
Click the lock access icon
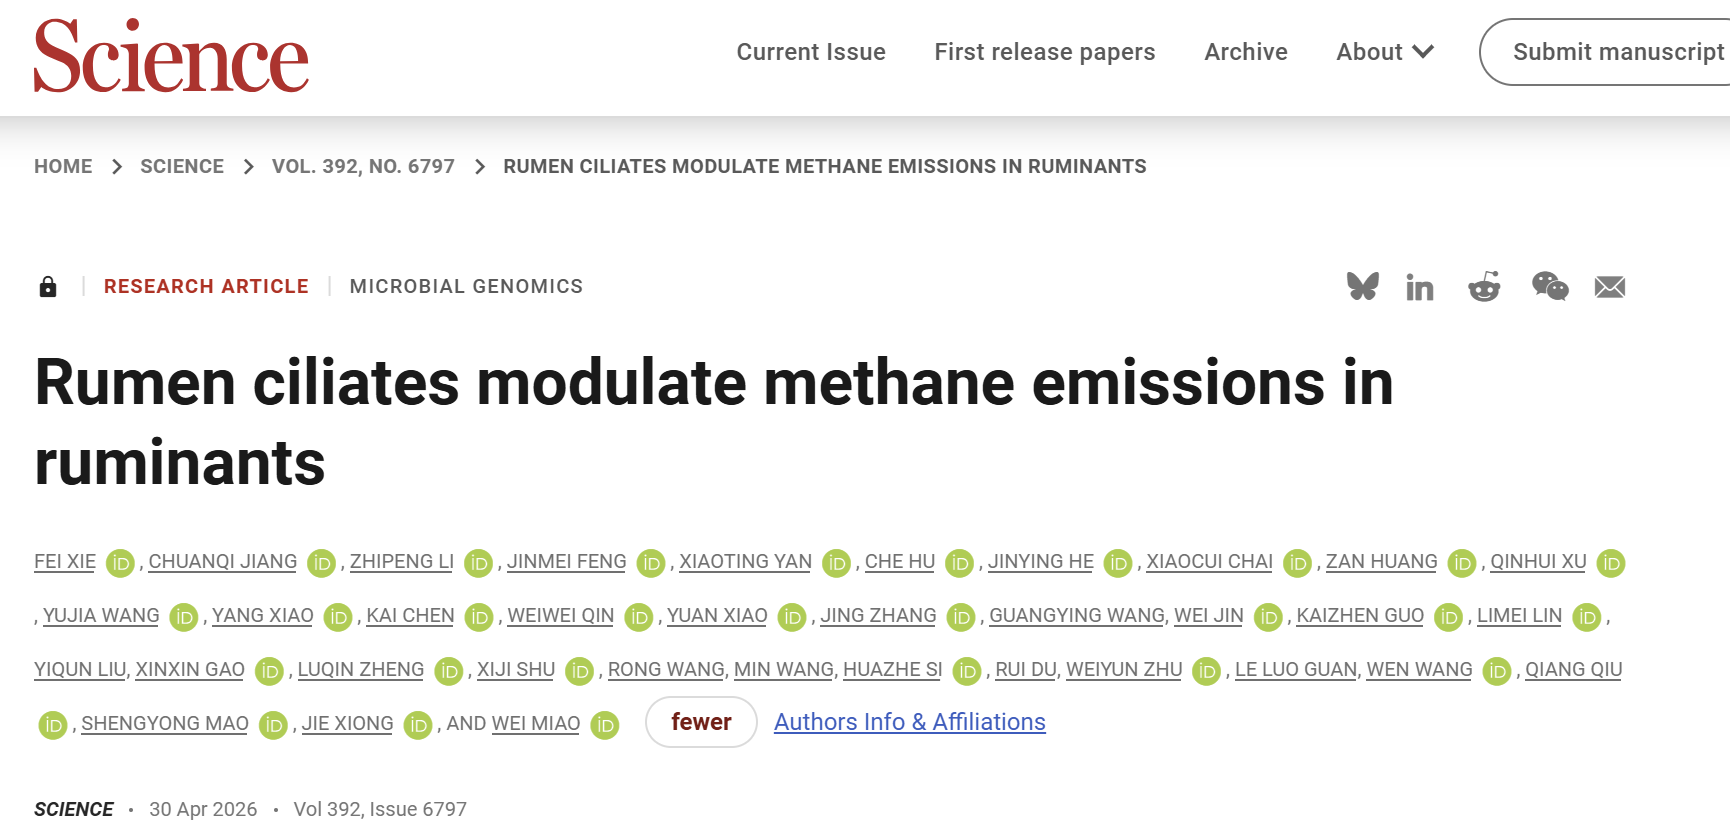click(48, 287)
